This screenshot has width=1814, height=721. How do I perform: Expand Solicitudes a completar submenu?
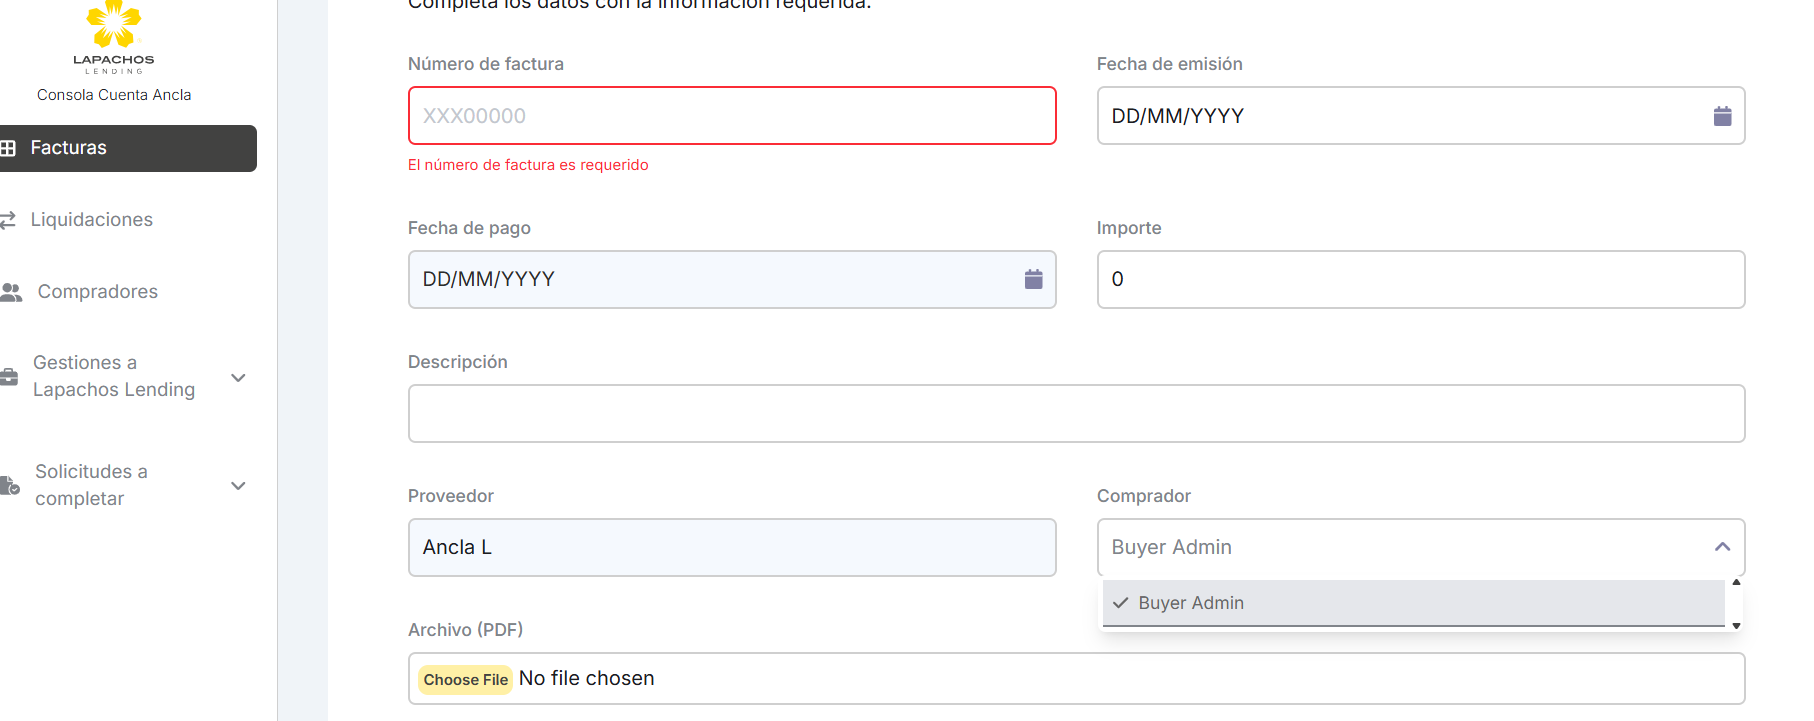(x=238, y=486)
